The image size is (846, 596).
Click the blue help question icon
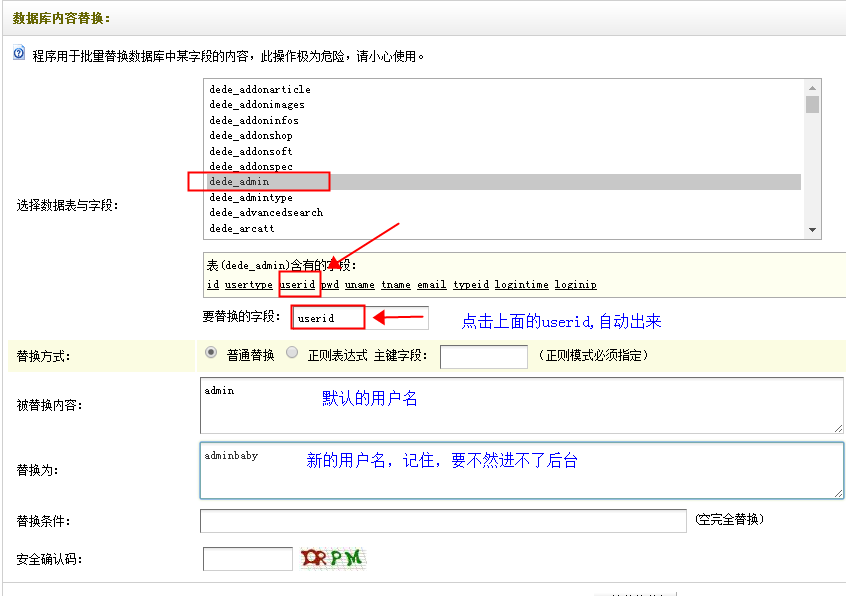pos(19,53)
